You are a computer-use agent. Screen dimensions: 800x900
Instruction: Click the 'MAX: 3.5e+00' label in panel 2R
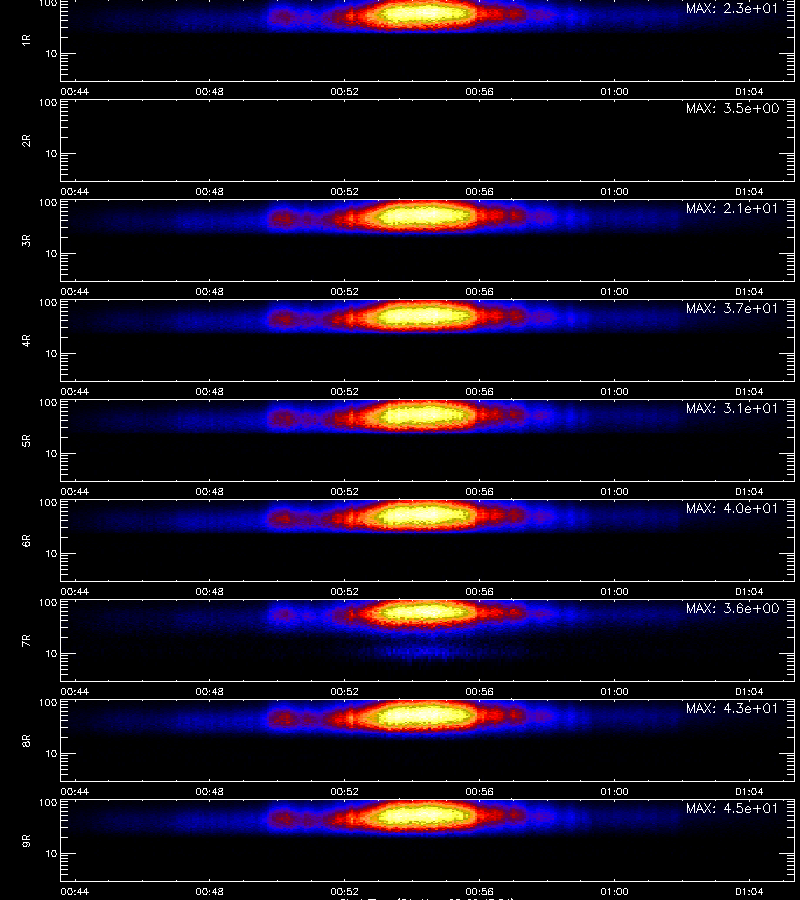click(x=732, y=108)
